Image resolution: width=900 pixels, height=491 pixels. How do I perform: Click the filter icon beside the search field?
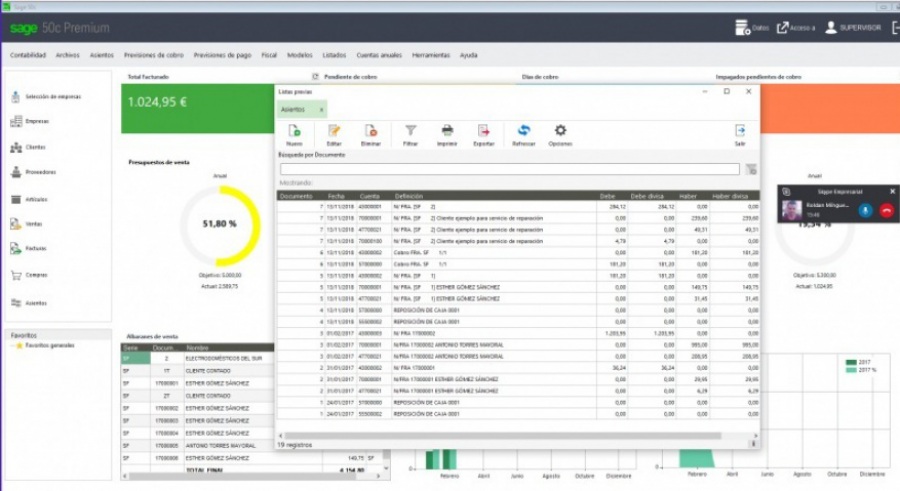tap(751, 169)
